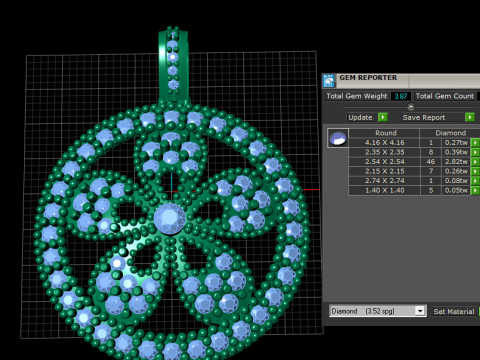Click green arrow for 2.74 X 2.74 row

(x=475, y=181)
